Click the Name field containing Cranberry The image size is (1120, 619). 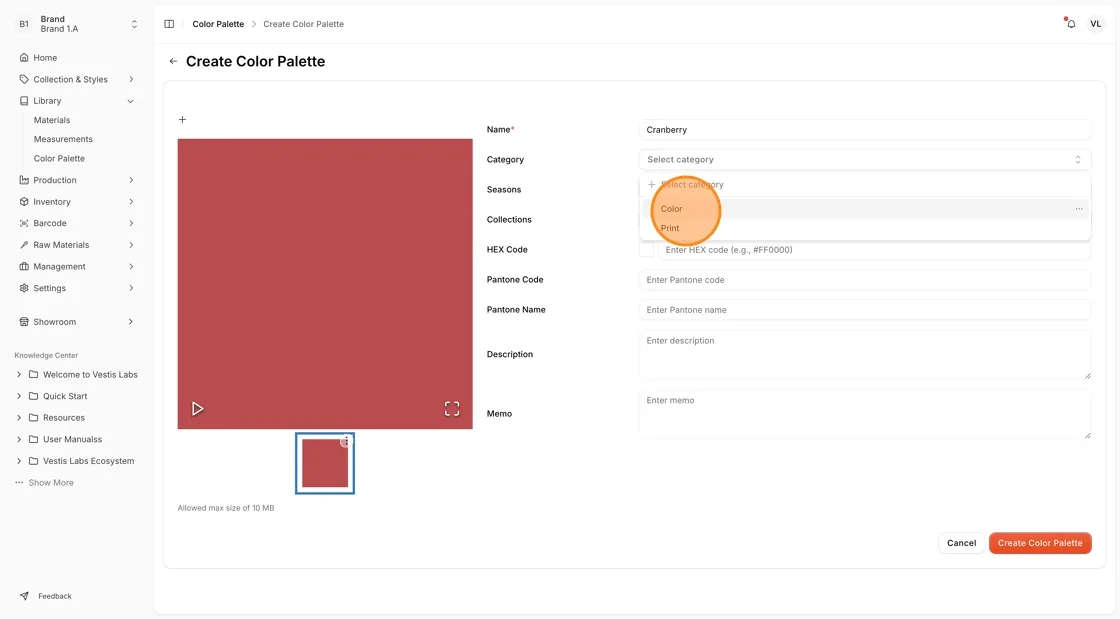tap(864, 130)
